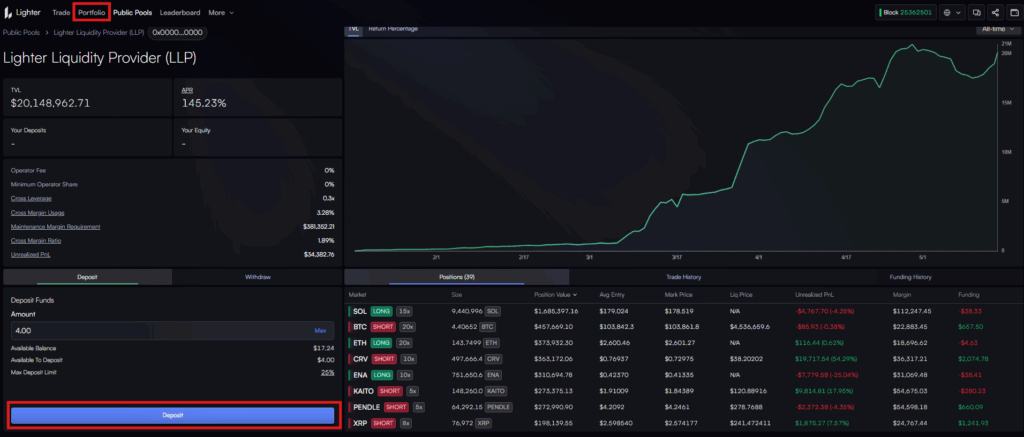This screenshot has width=1024, height=437.
Task: Click XRP market in positions table
Action: [360, 423]
